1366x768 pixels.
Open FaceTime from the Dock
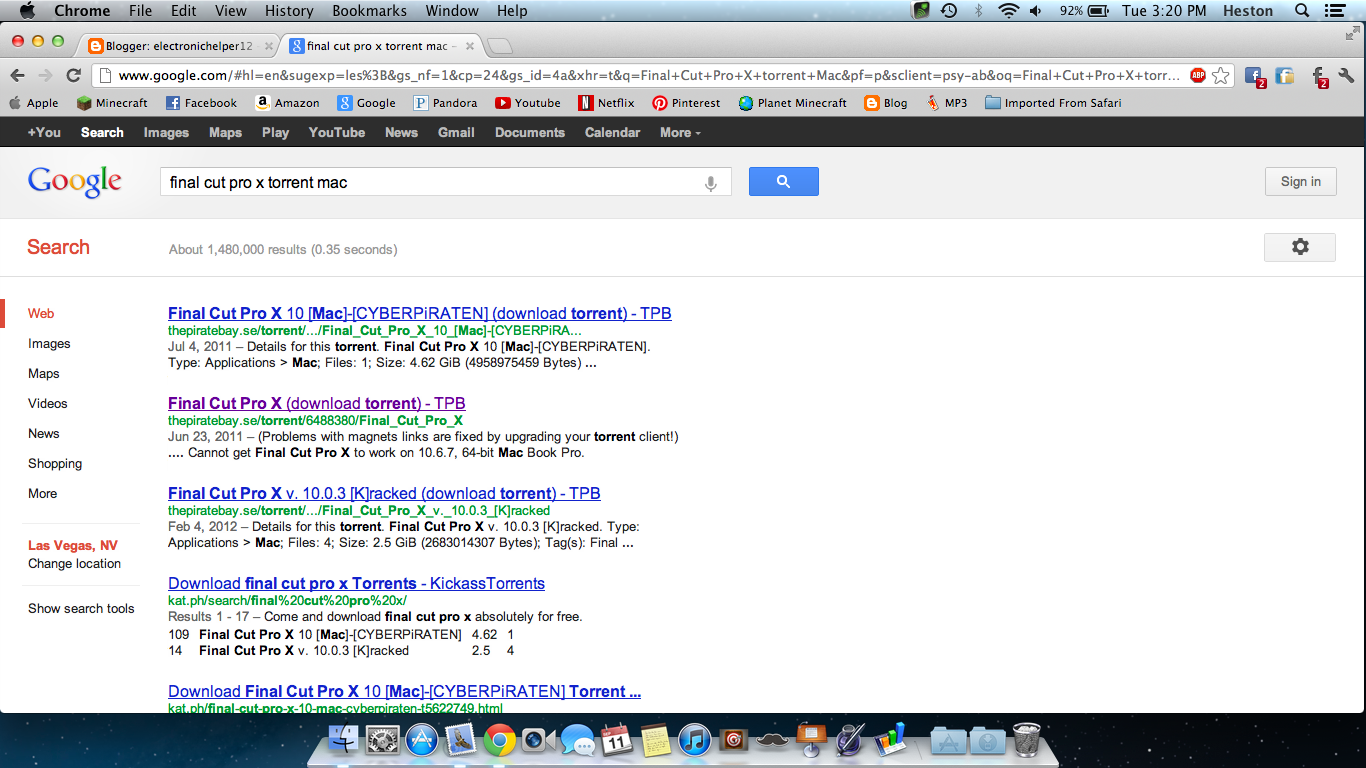click(x=538, y=741)
